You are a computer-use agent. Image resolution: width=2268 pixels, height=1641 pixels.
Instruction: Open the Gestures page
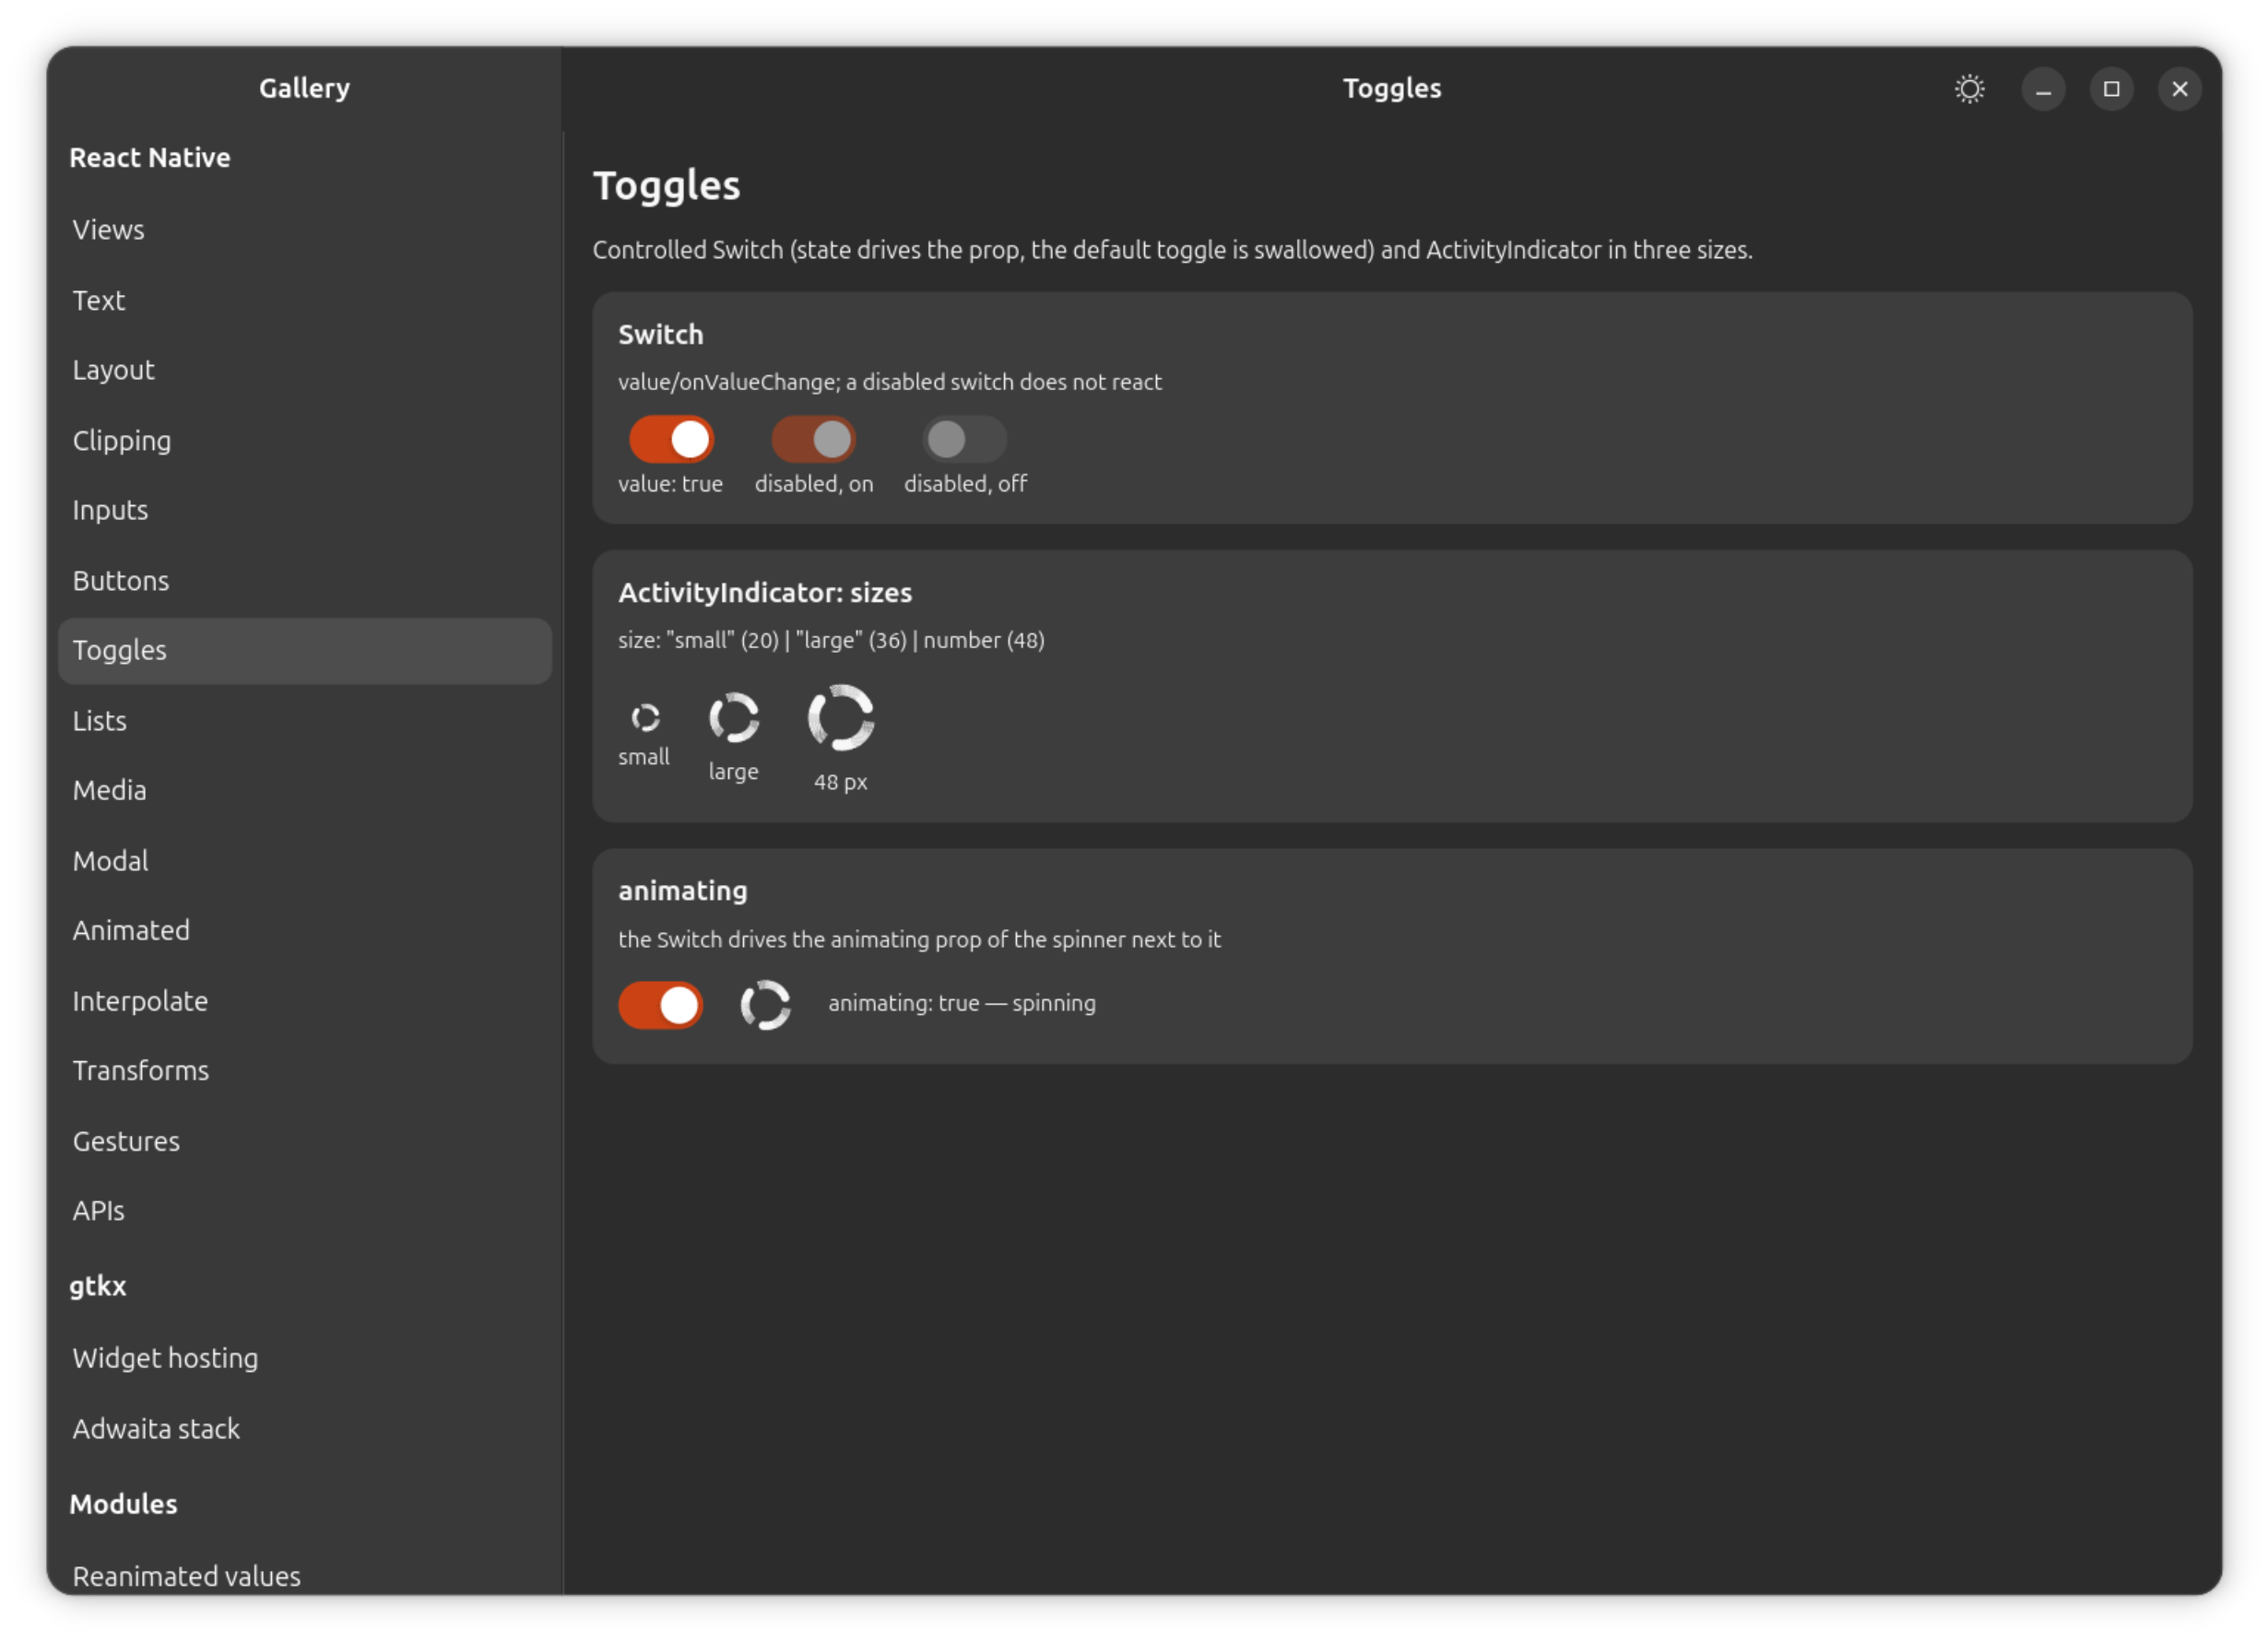click(305, 1140)
